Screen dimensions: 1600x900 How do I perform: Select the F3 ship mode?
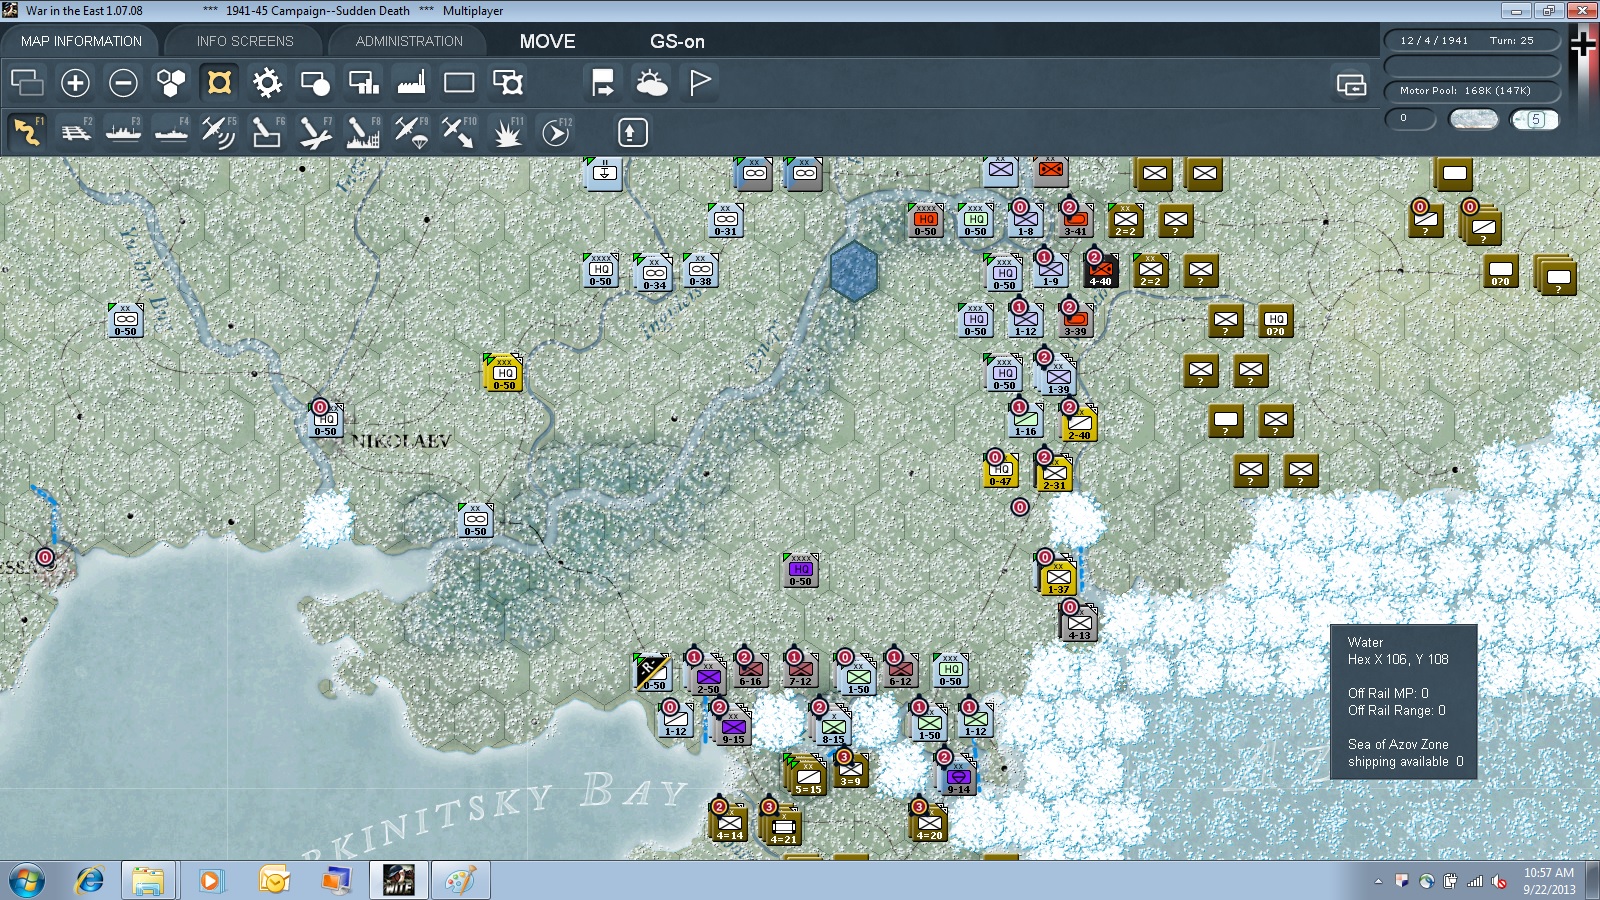123,132
